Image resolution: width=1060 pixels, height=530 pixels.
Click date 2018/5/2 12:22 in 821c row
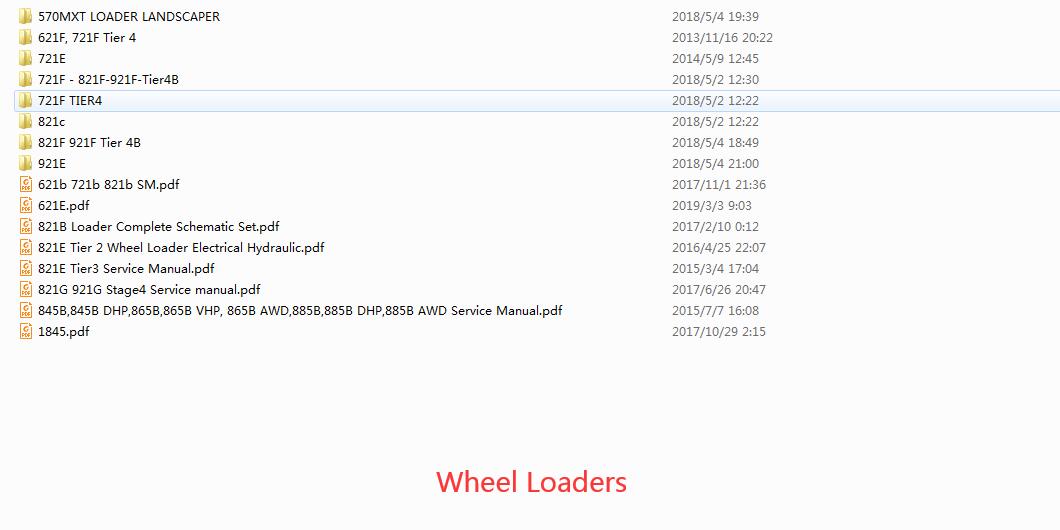click(x=715, y=121)
